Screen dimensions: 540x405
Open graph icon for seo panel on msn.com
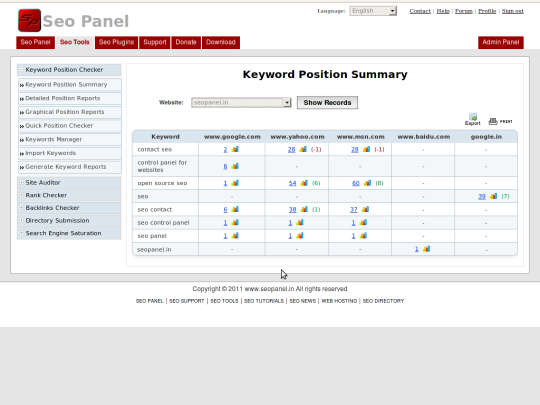pyautogui.click(x=363, y=236)
